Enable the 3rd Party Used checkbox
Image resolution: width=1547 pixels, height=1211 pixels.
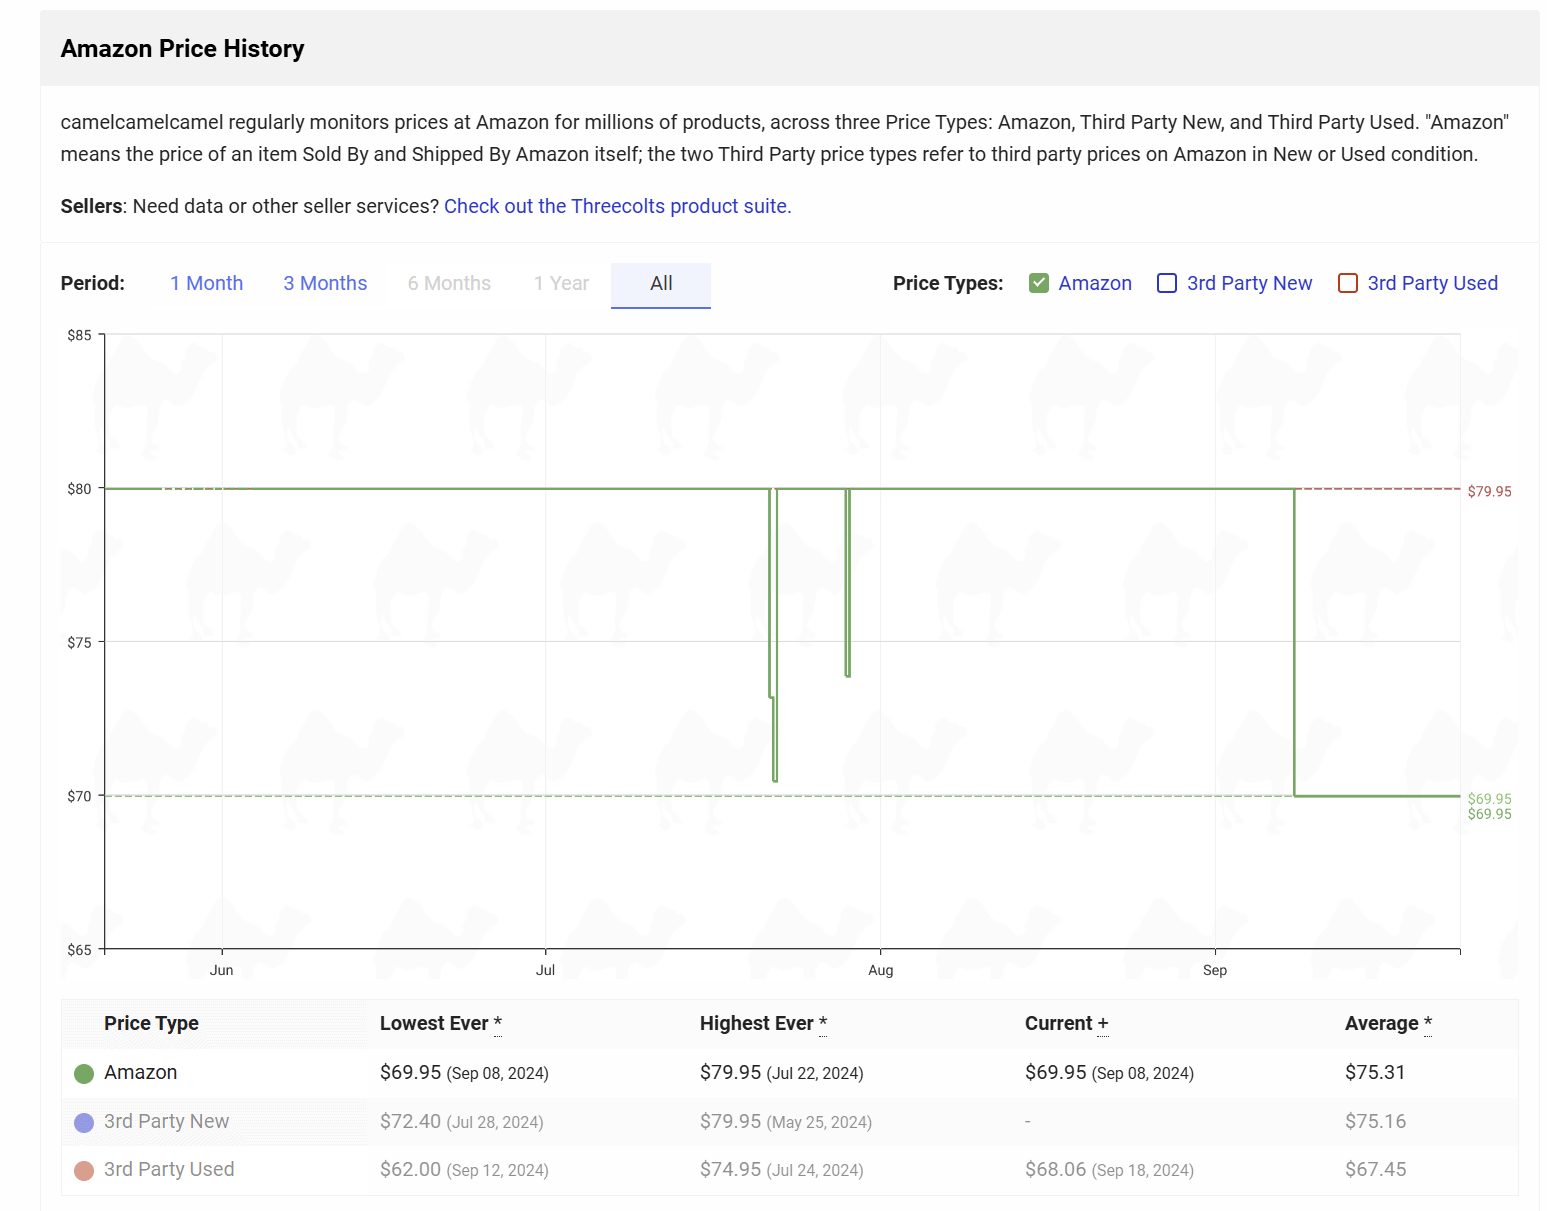click(x=1348, y=283)
